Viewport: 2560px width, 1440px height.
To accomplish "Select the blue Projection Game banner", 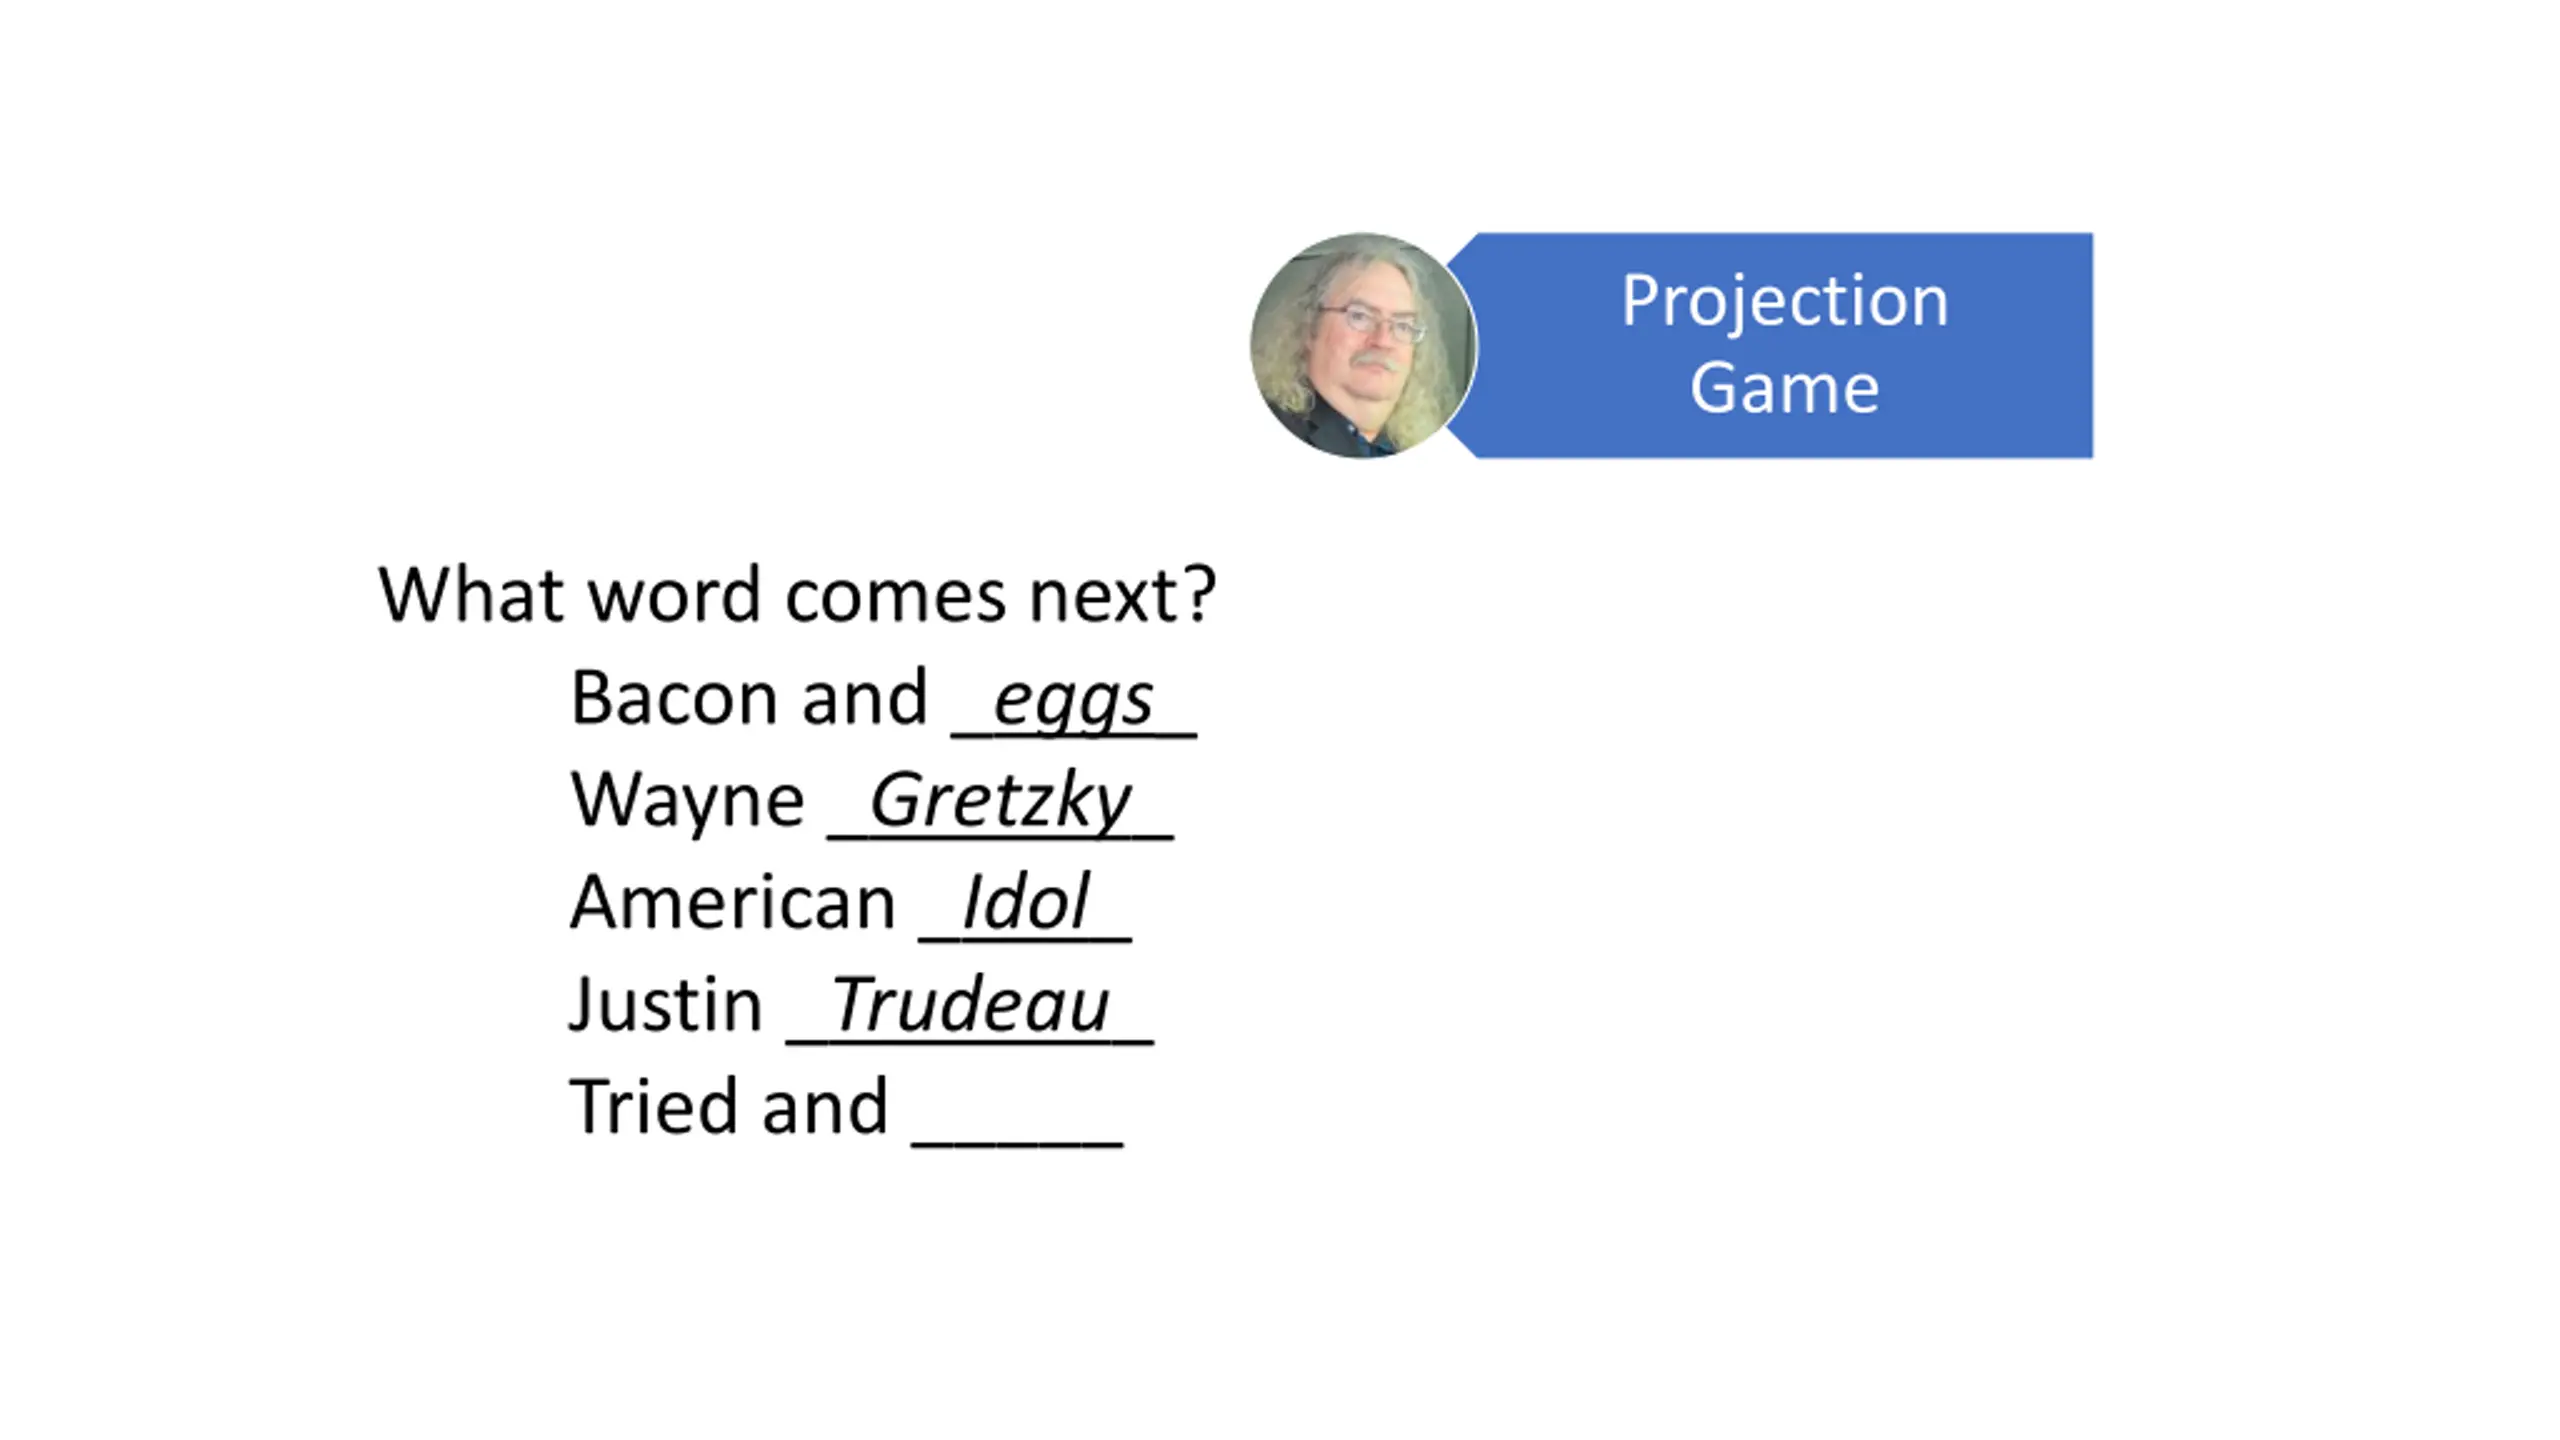I will tap(1768, 346).
